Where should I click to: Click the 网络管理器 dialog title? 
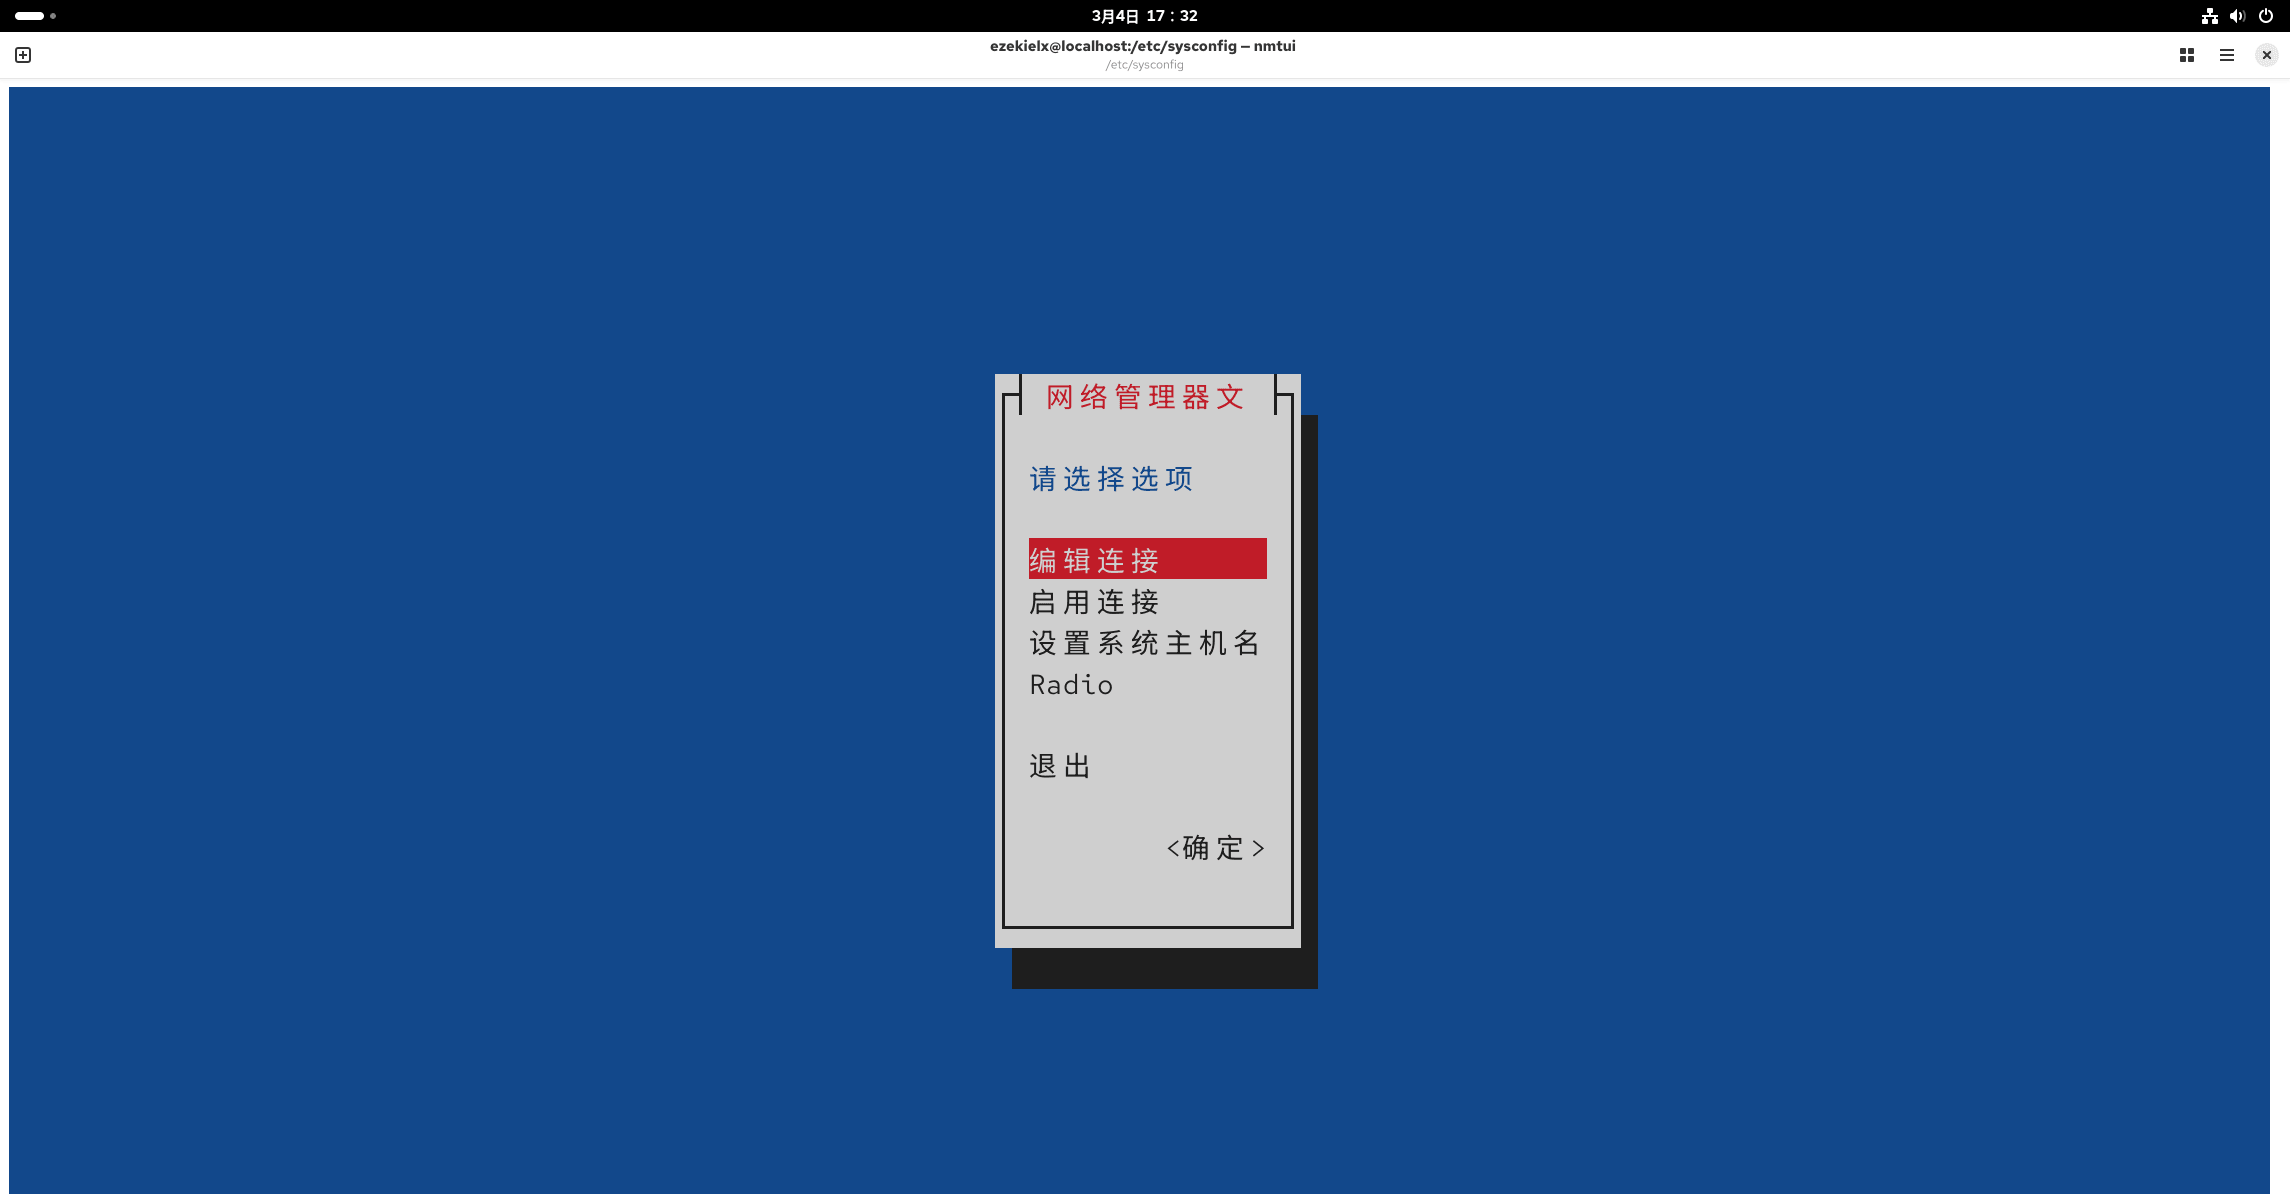1146,397
